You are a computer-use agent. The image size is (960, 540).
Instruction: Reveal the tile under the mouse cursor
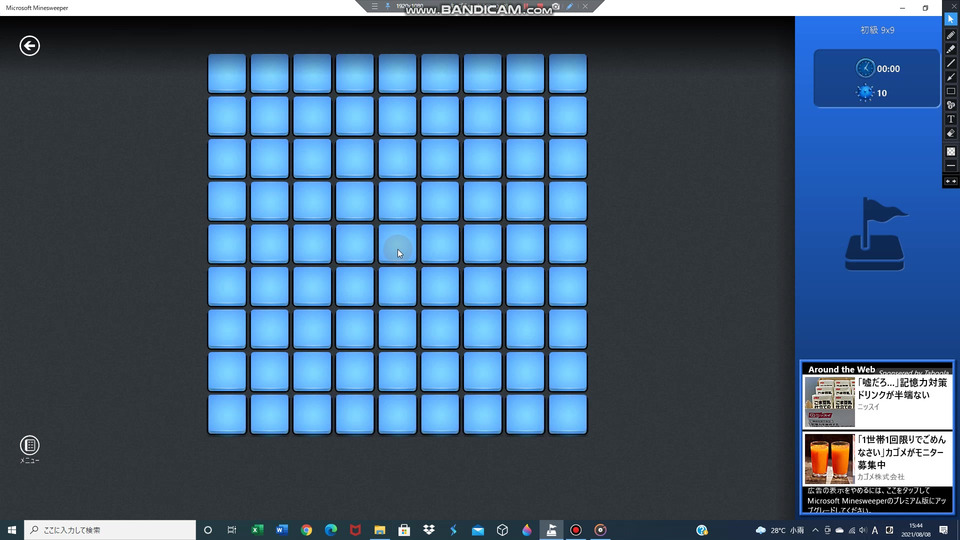pos(397,244)
